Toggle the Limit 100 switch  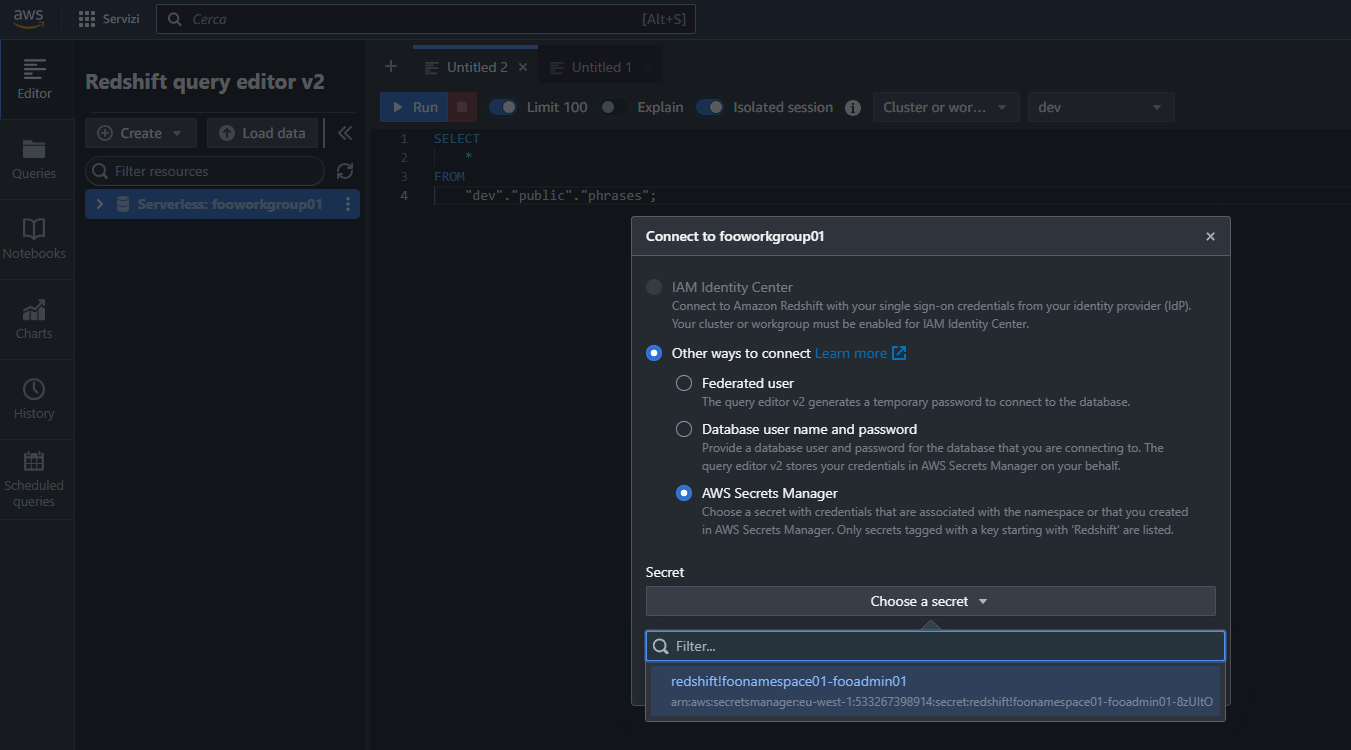503,107
